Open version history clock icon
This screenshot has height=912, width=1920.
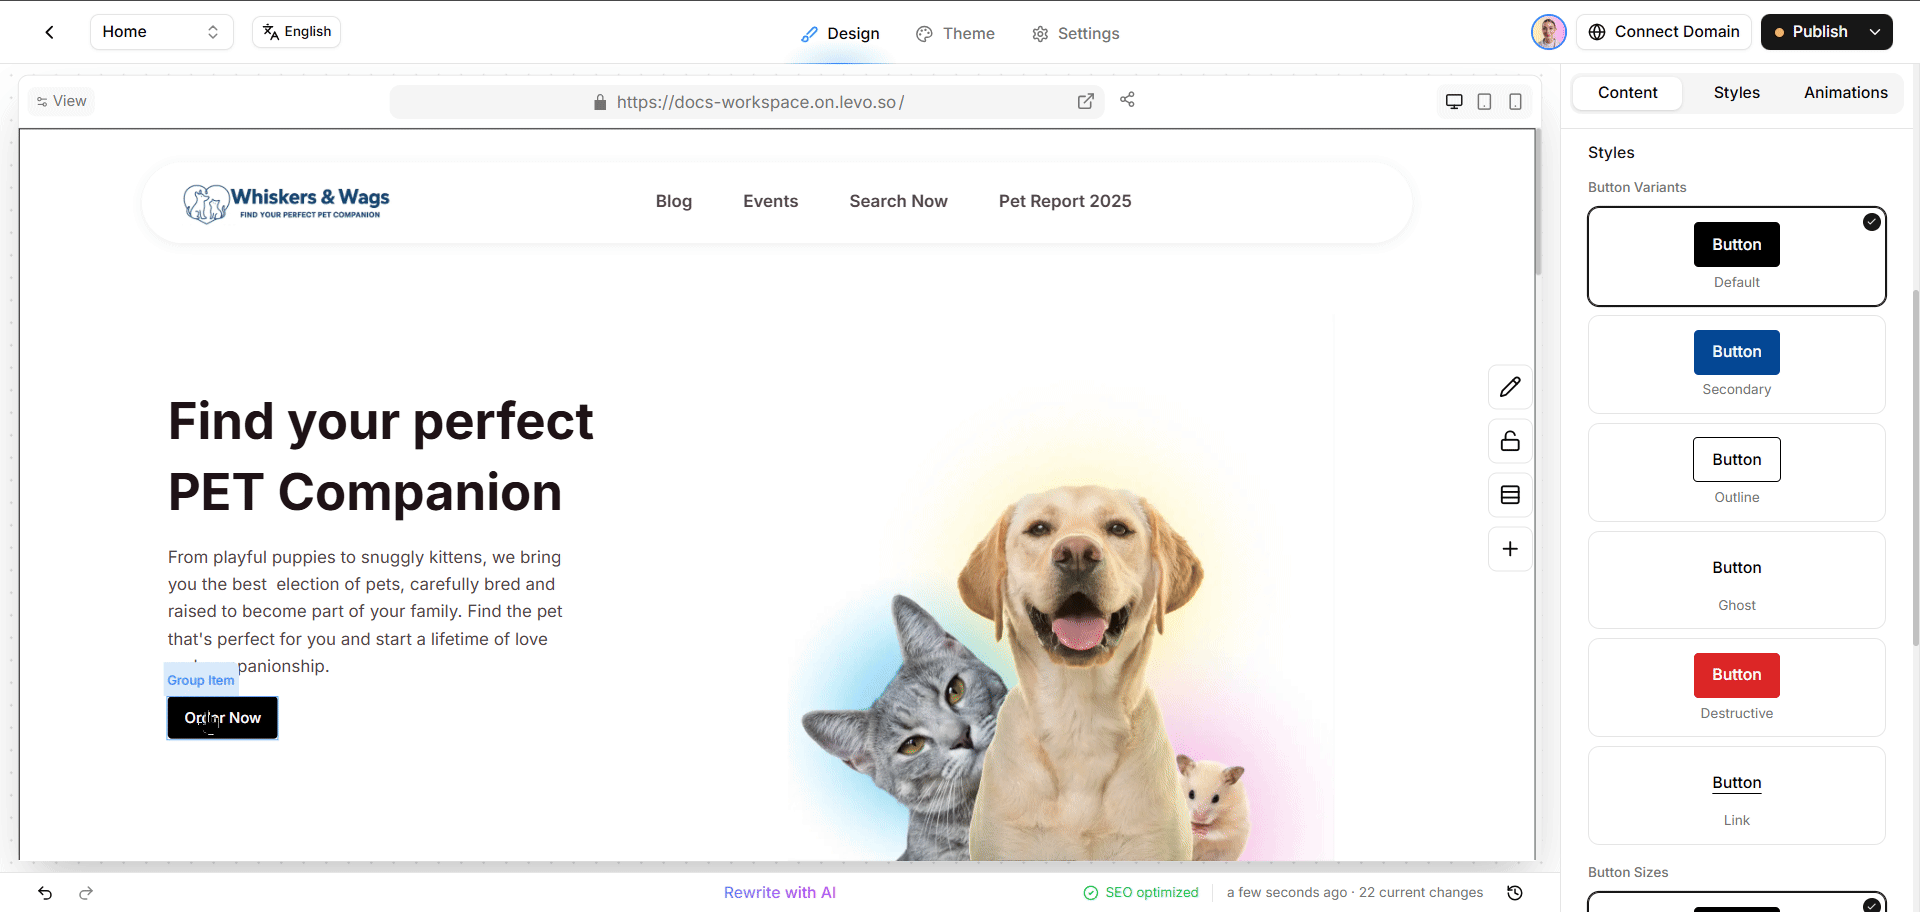[1515, 892]
